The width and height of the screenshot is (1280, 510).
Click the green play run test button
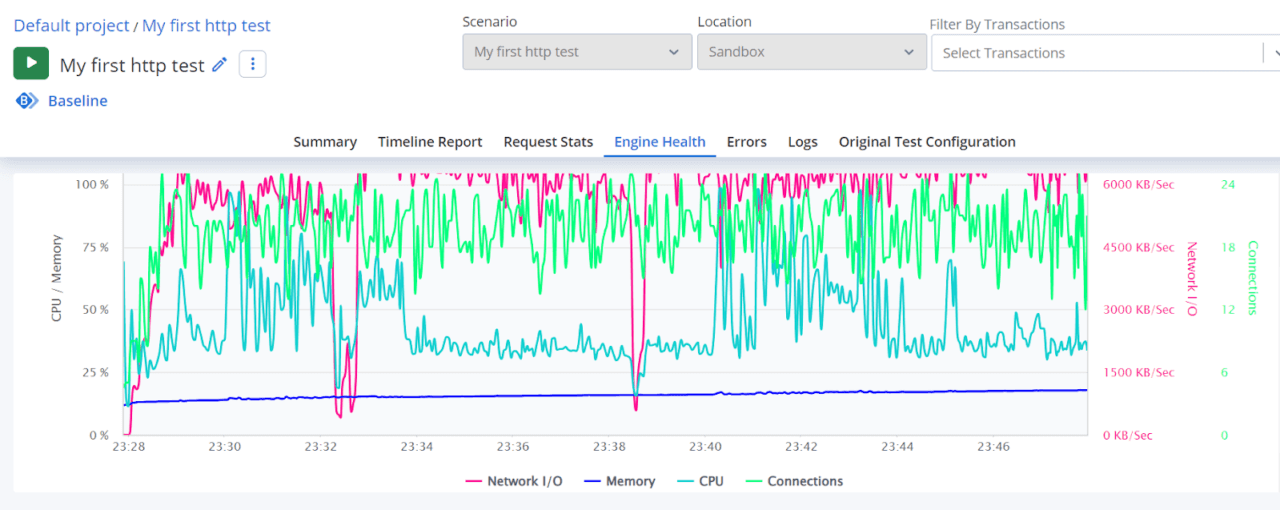click(31, 62)
